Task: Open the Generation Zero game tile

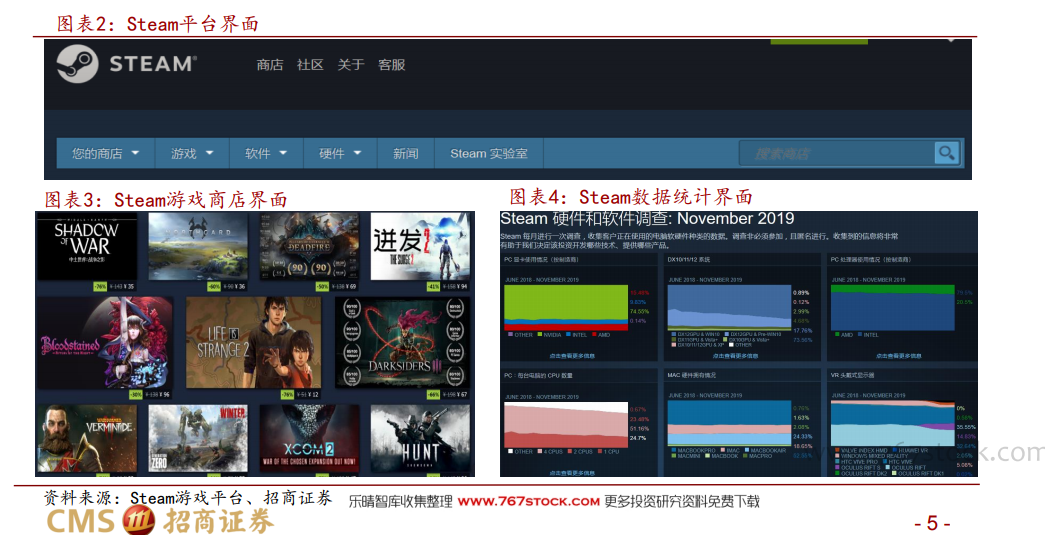Action: pyautogui.click(x=197, y=438)
